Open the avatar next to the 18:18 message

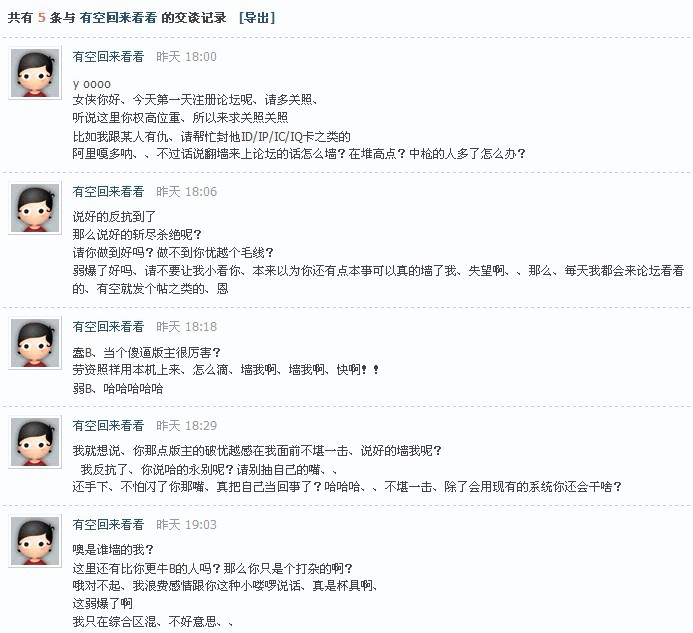pos(35,342)
